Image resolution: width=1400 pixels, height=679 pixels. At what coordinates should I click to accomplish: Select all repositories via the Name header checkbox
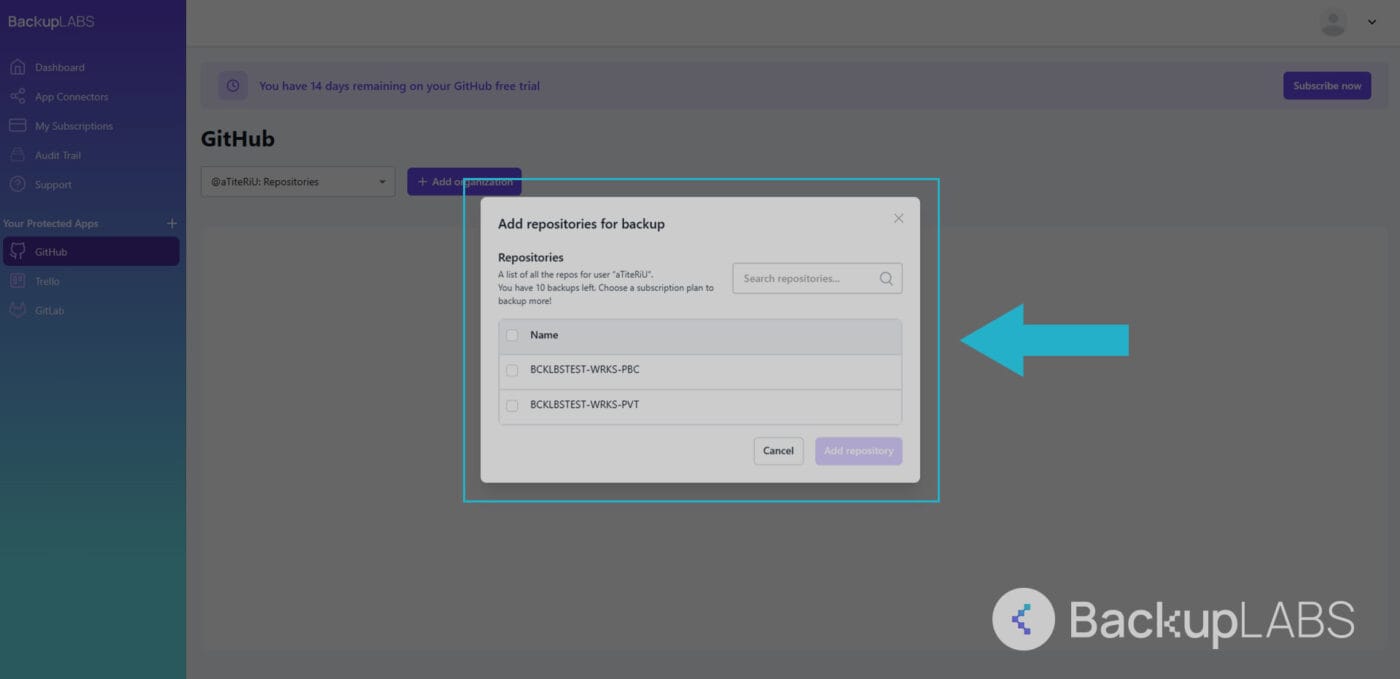(x=512, y=335)
